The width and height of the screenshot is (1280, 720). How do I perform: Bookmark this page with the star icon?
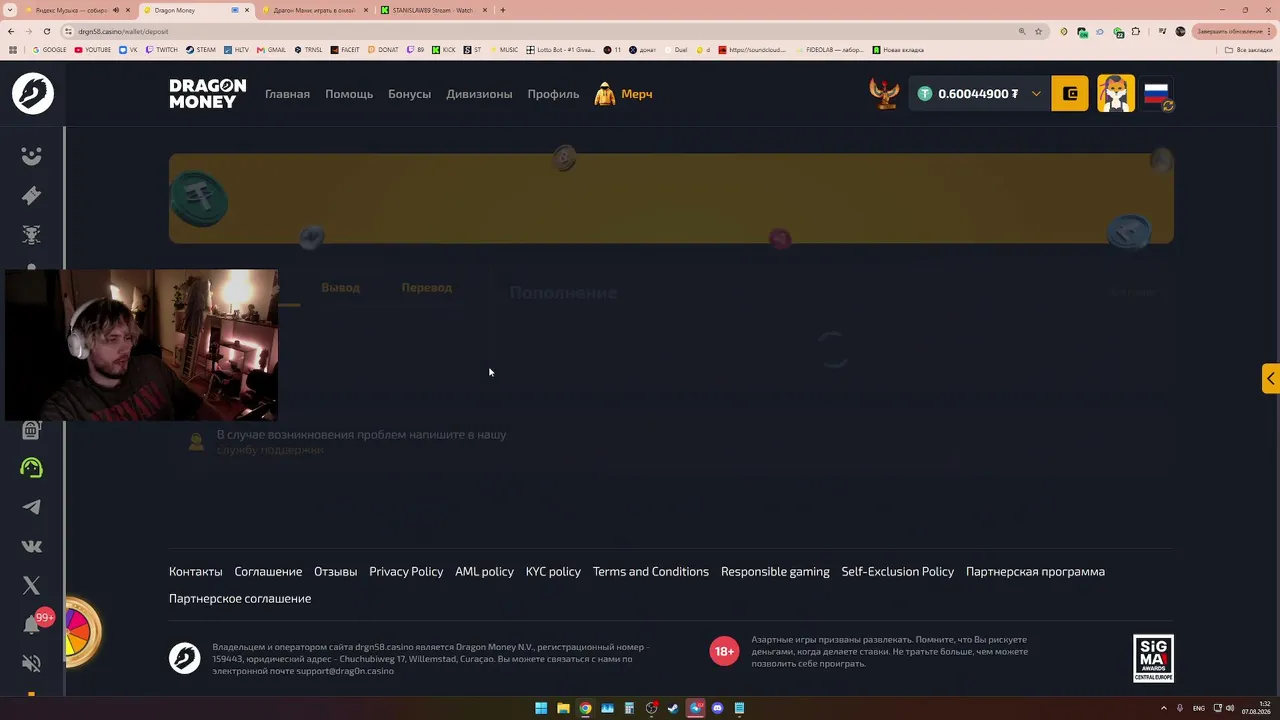point(1038,31)
